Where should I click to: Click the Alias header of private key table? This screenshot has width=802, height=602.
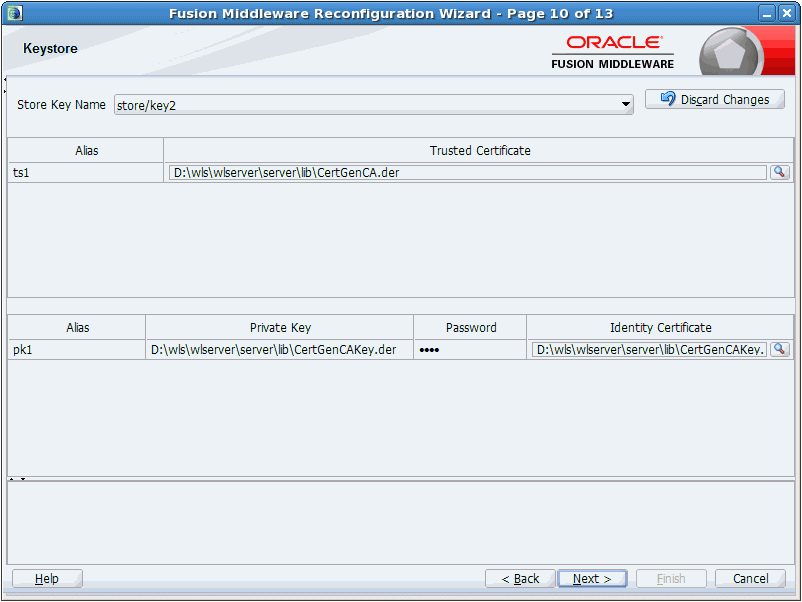pos(77,327)
